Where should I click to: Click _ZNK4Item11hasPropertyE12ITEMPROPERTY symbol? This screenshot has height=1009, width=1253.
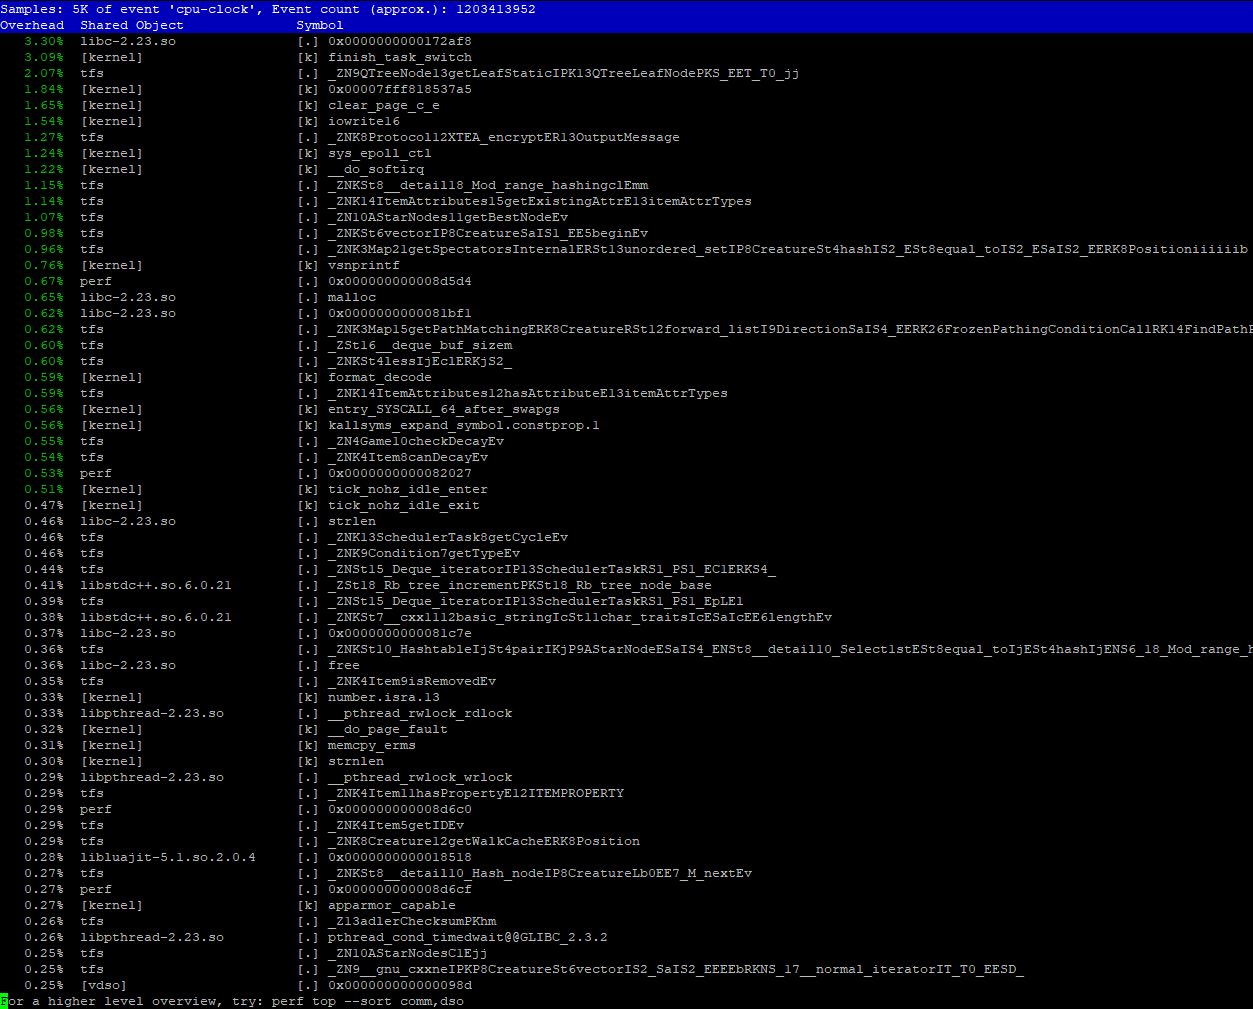[x=476, y=793]
